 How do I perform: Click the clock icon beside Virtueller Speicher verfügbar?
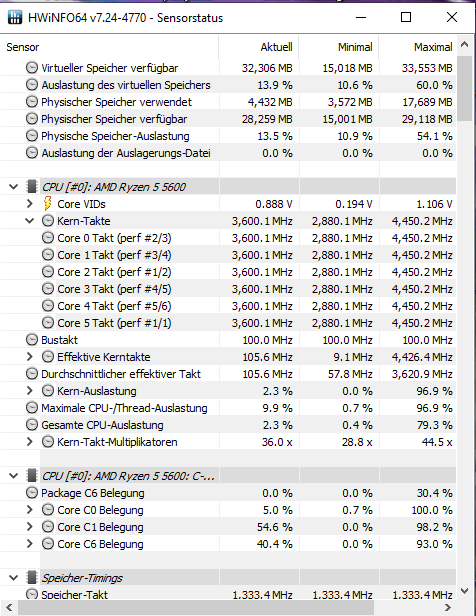click(x=32, y=68)
